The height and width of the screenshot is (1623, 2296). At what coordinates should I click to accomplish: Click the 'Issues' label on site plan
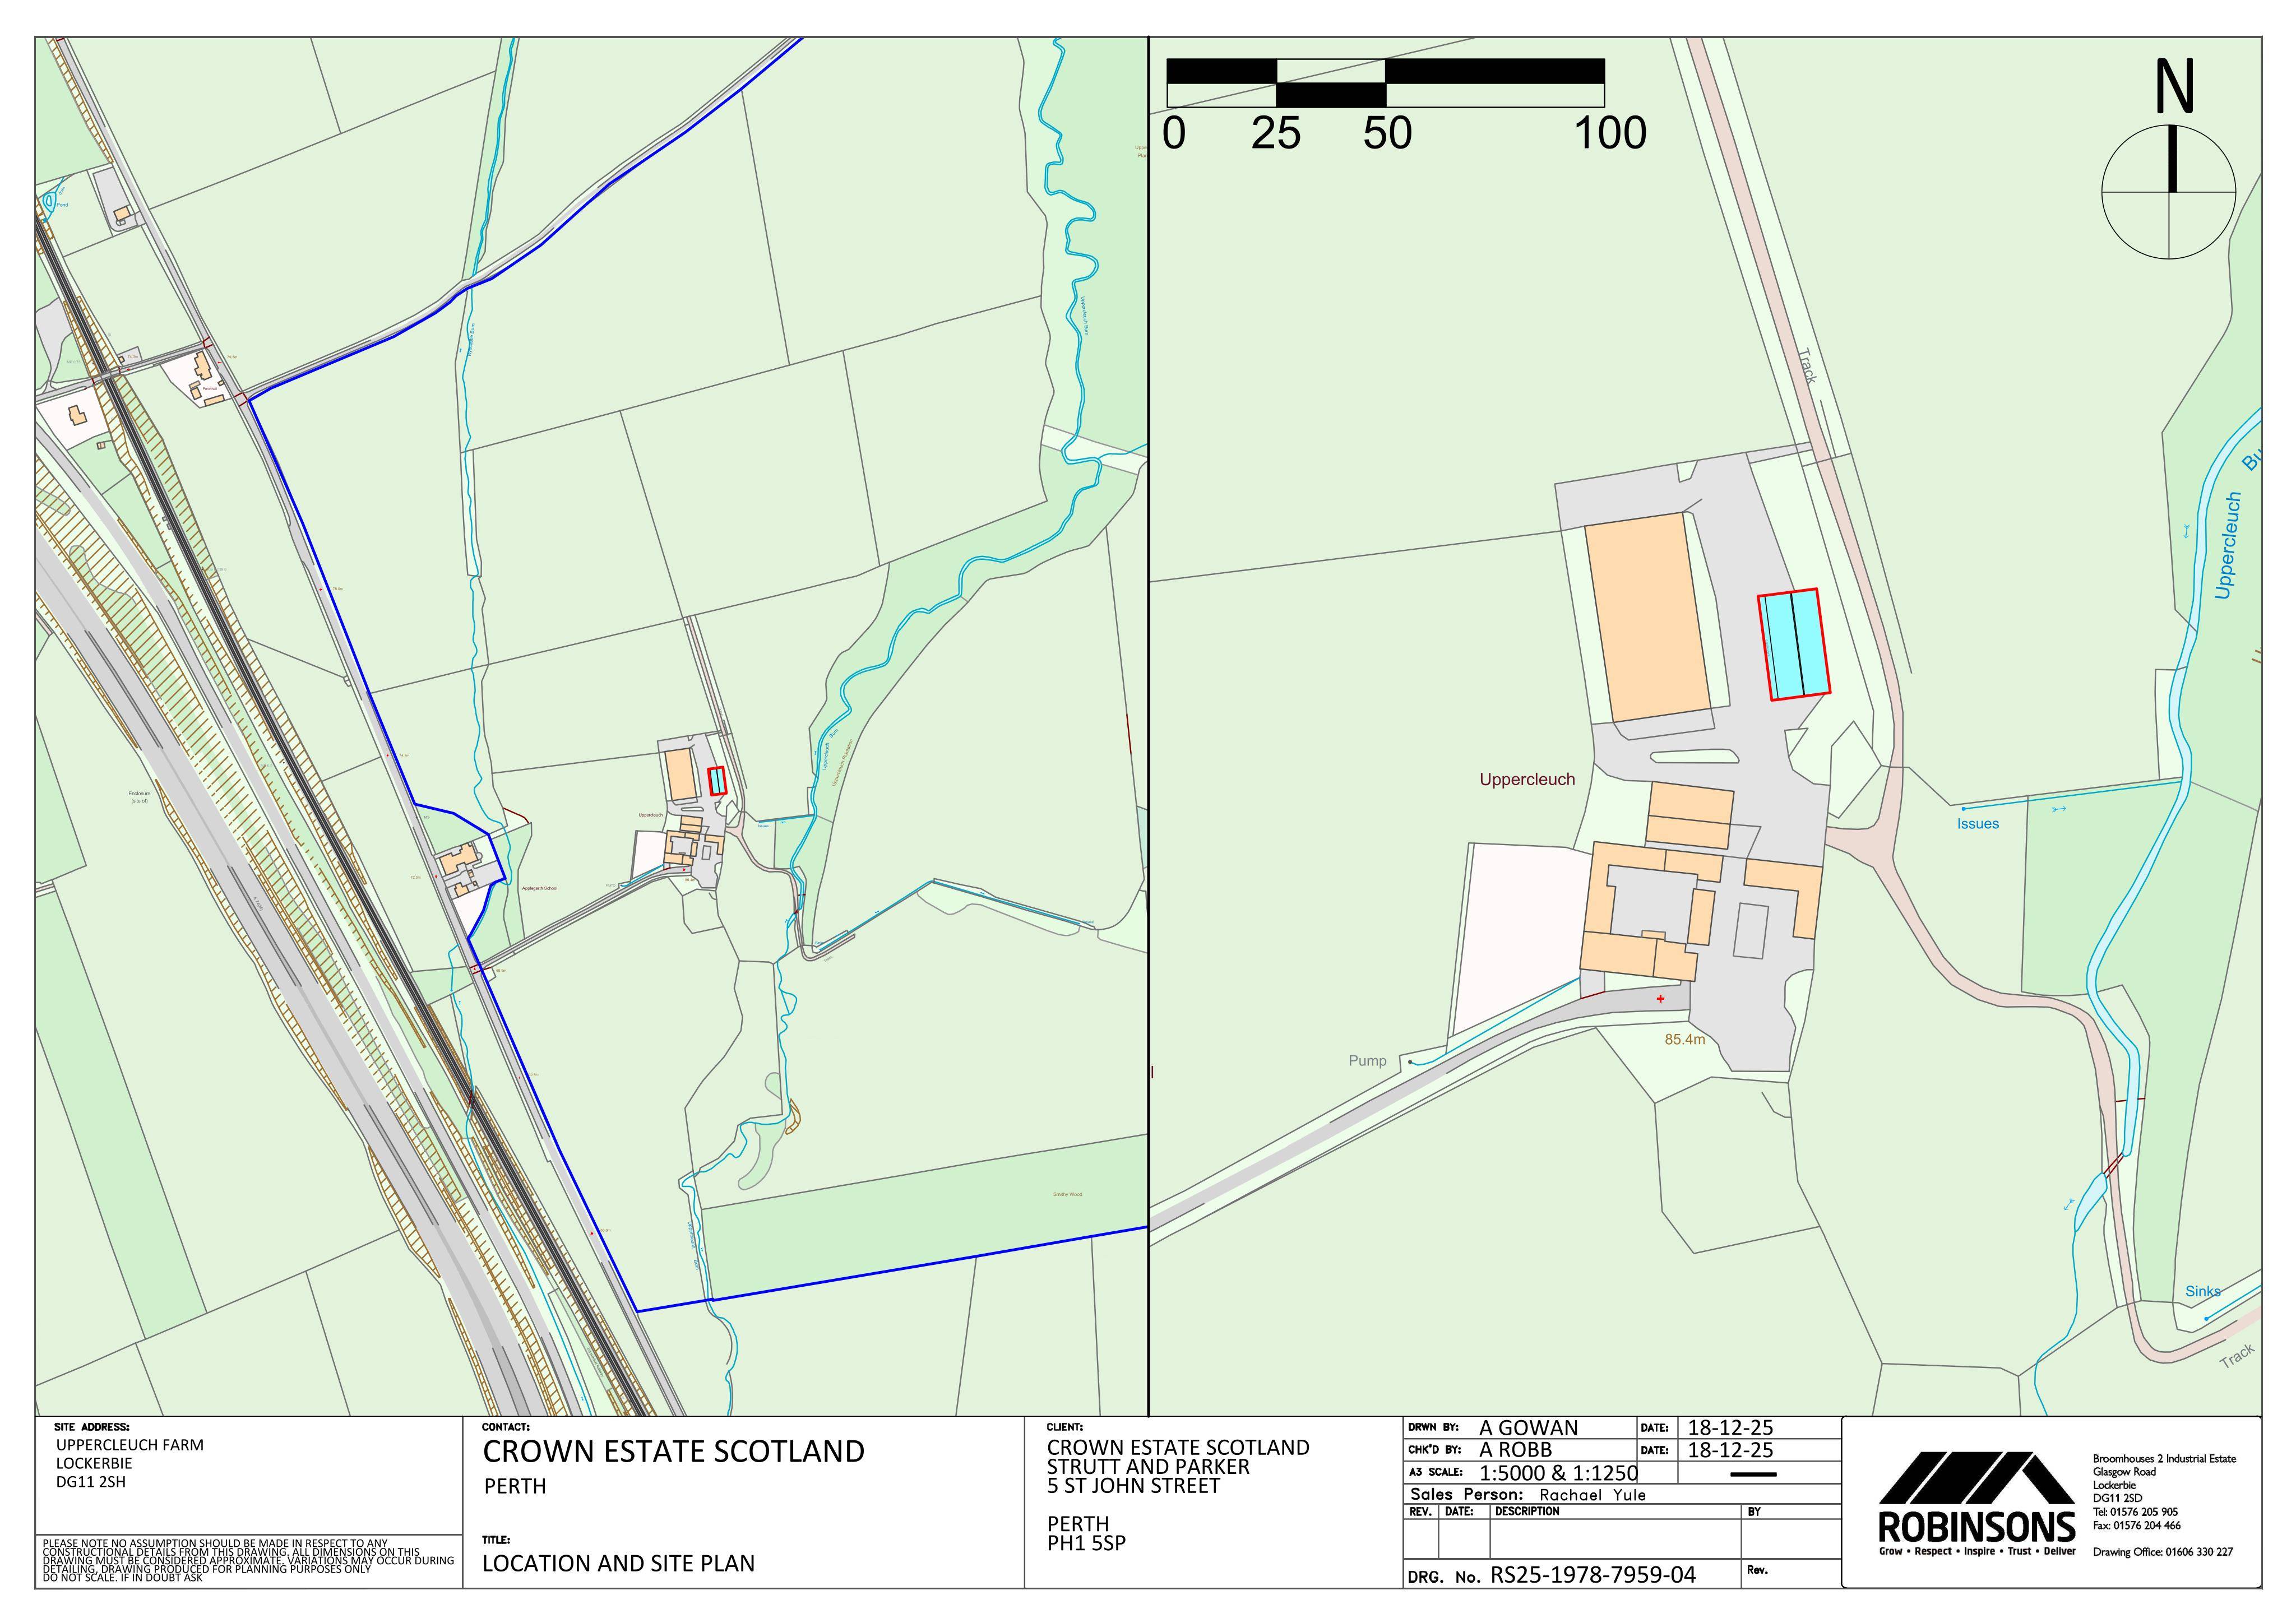coord(1978,824)
